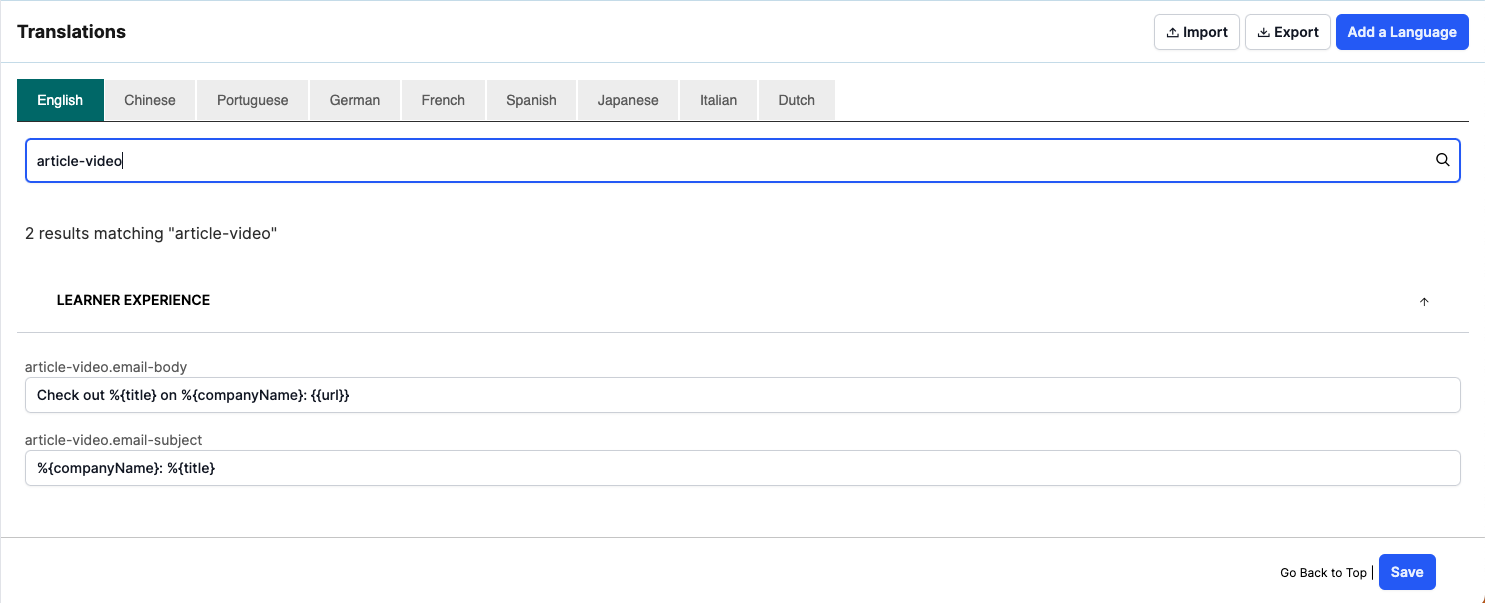Click Go Back to Top link
Viewport: 1485px width, 603px height.
(1323, 573)
